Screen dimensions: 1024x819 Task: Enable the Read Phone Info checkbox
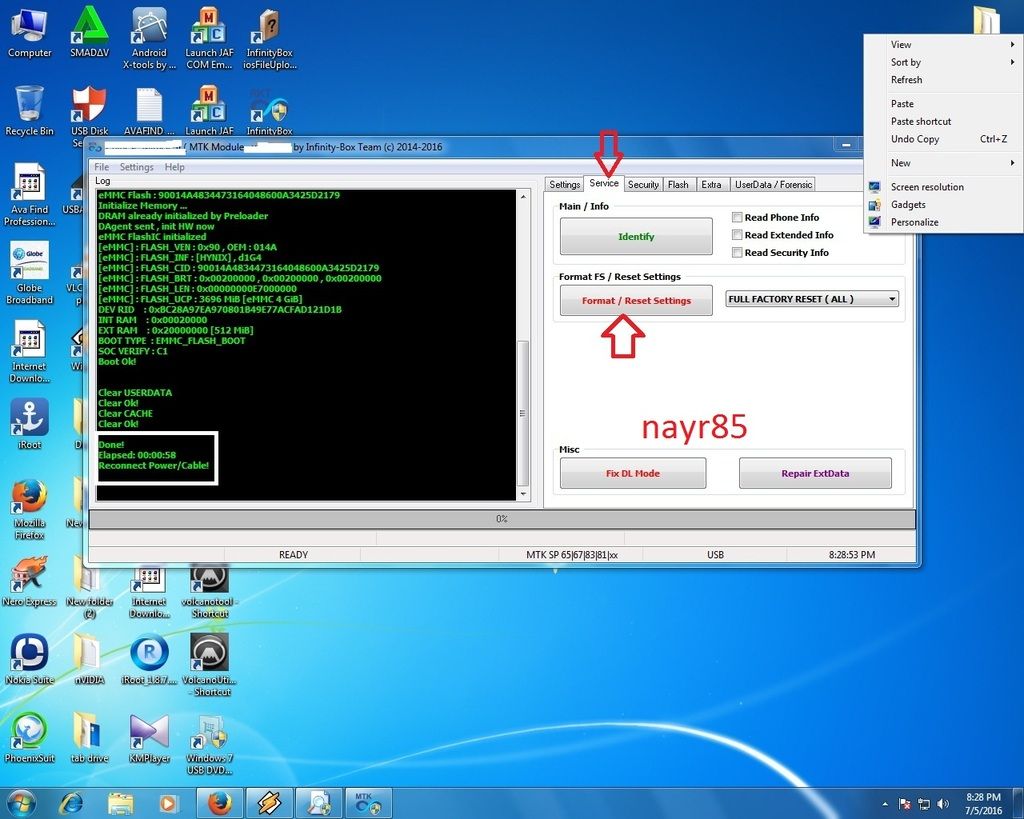tap(737, 218)
